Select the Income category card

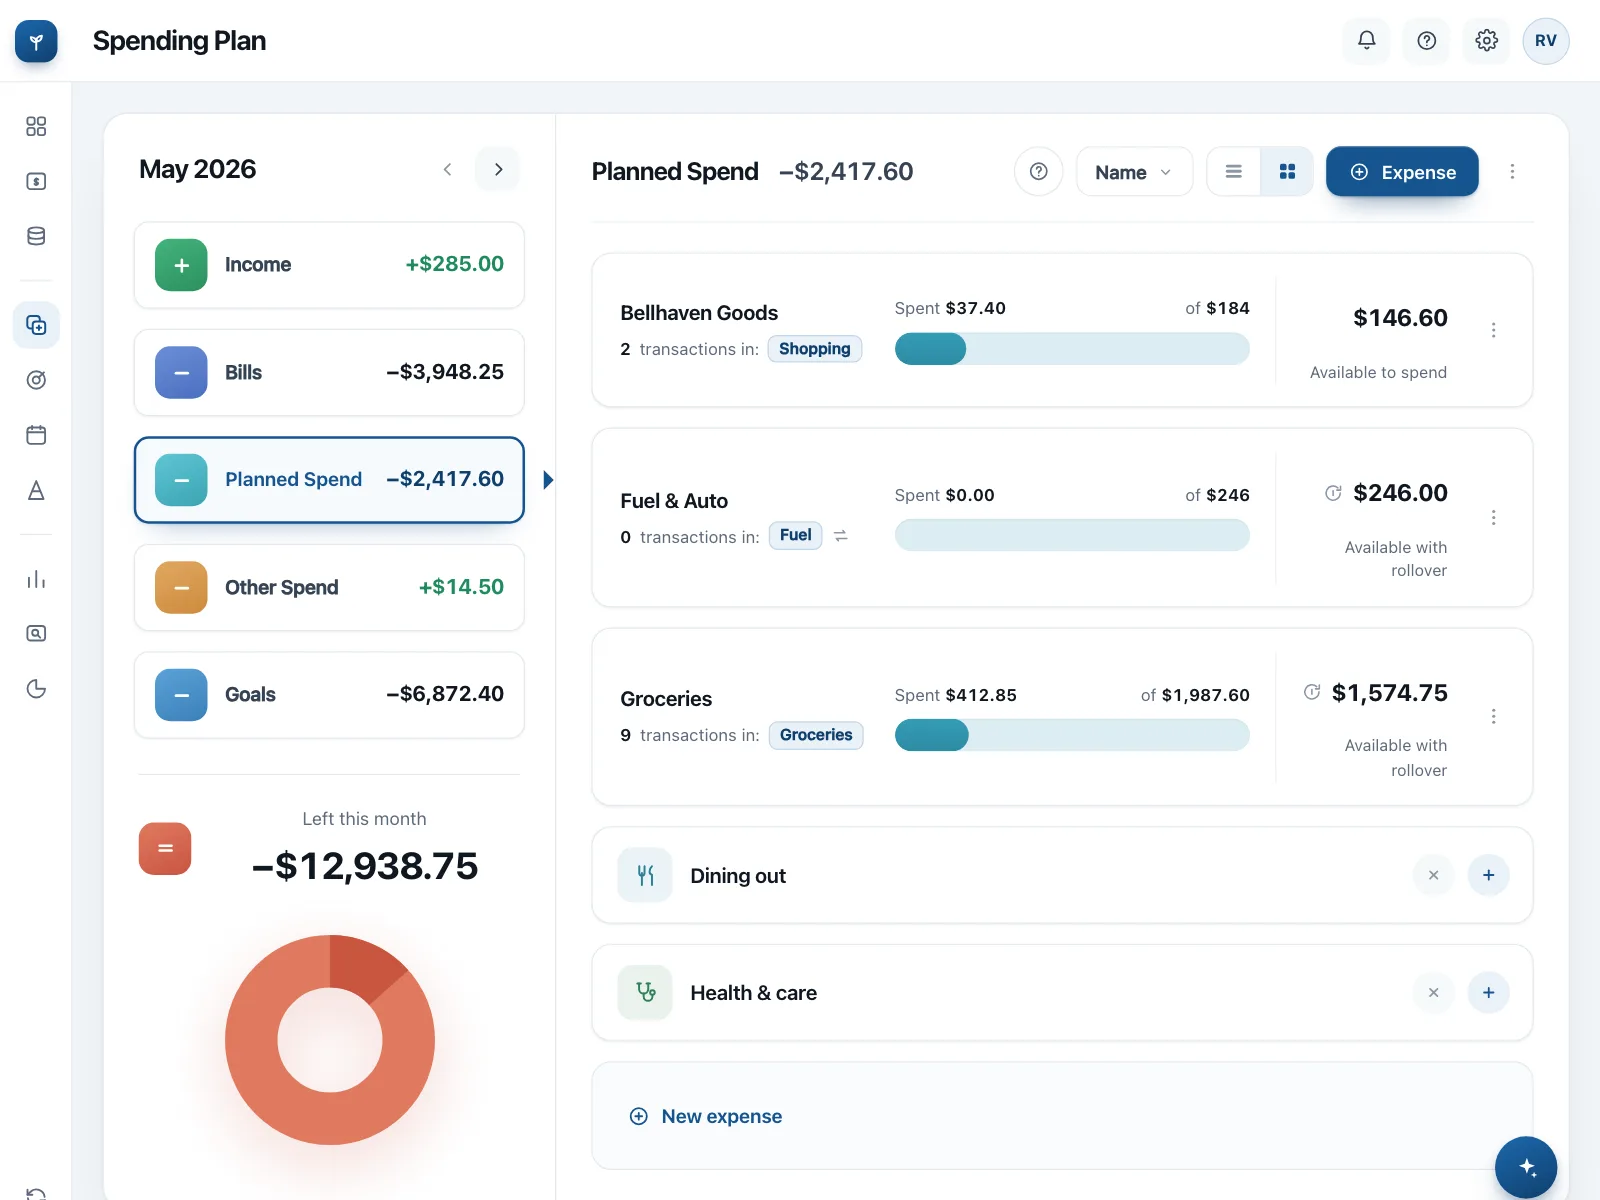click(329, 265)
